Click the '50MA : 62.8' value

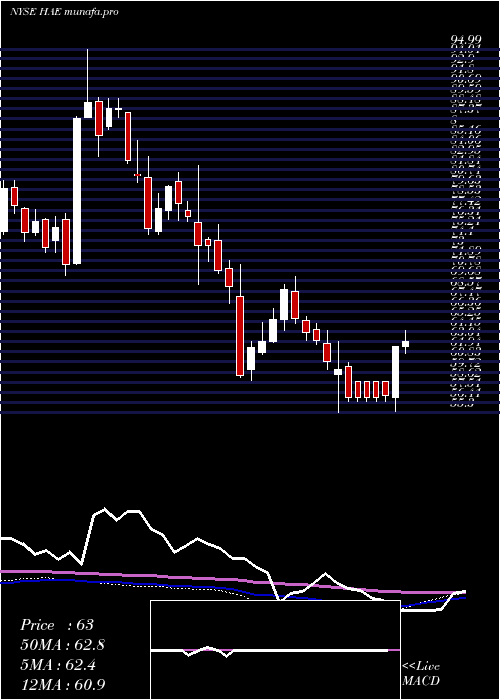[63, 645]
